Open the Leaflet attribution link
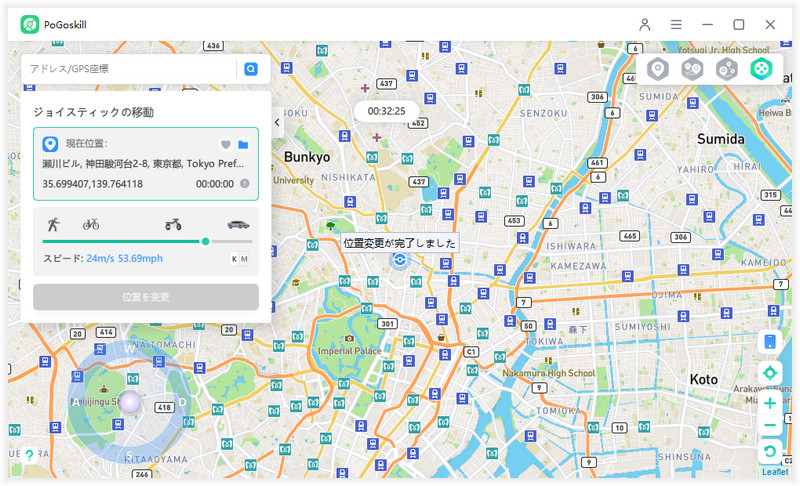The height and width of the screenshot is (486, 800). click(x=775, y=472)
